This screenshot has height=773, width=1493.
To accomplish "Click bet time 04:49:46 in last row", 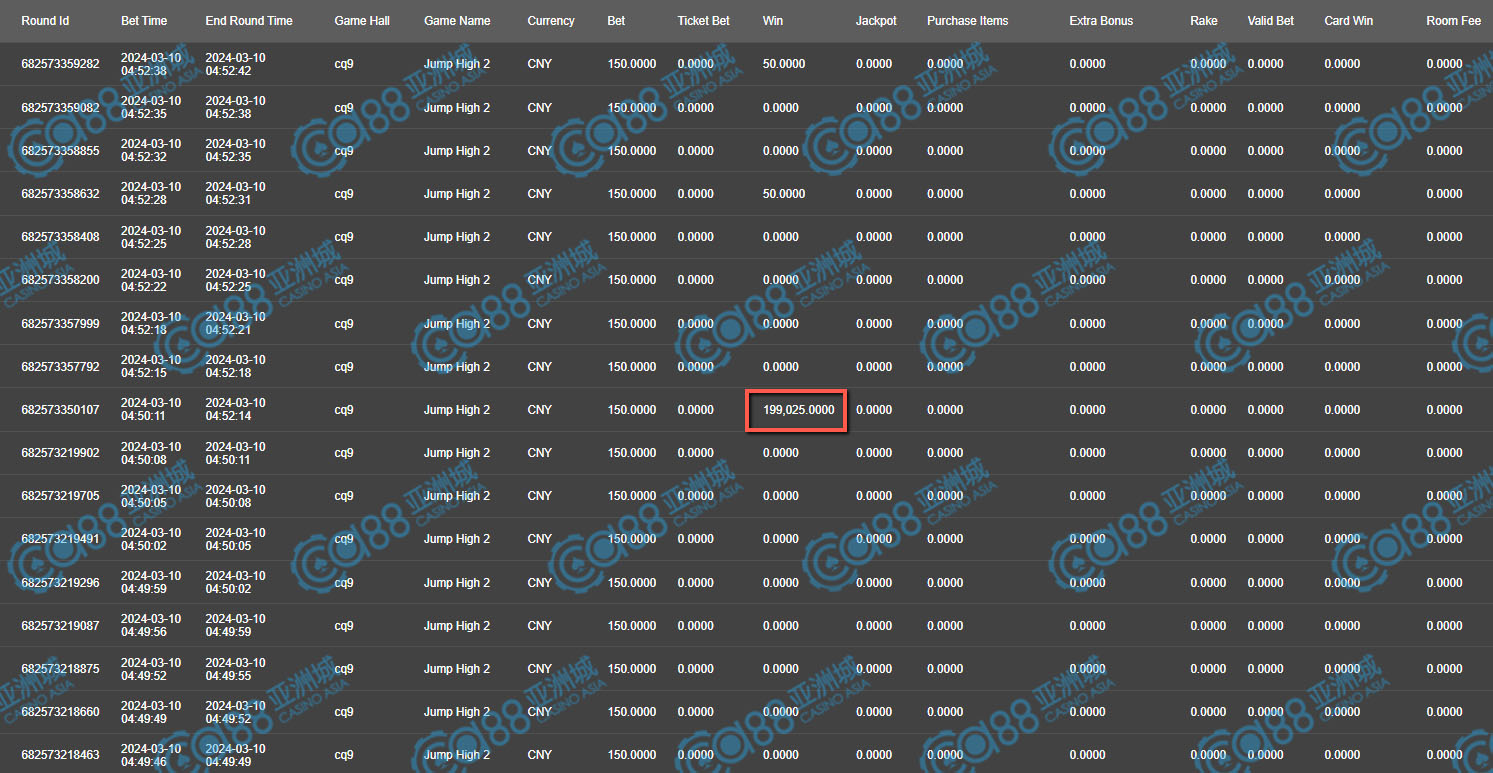I will [143, 762].
